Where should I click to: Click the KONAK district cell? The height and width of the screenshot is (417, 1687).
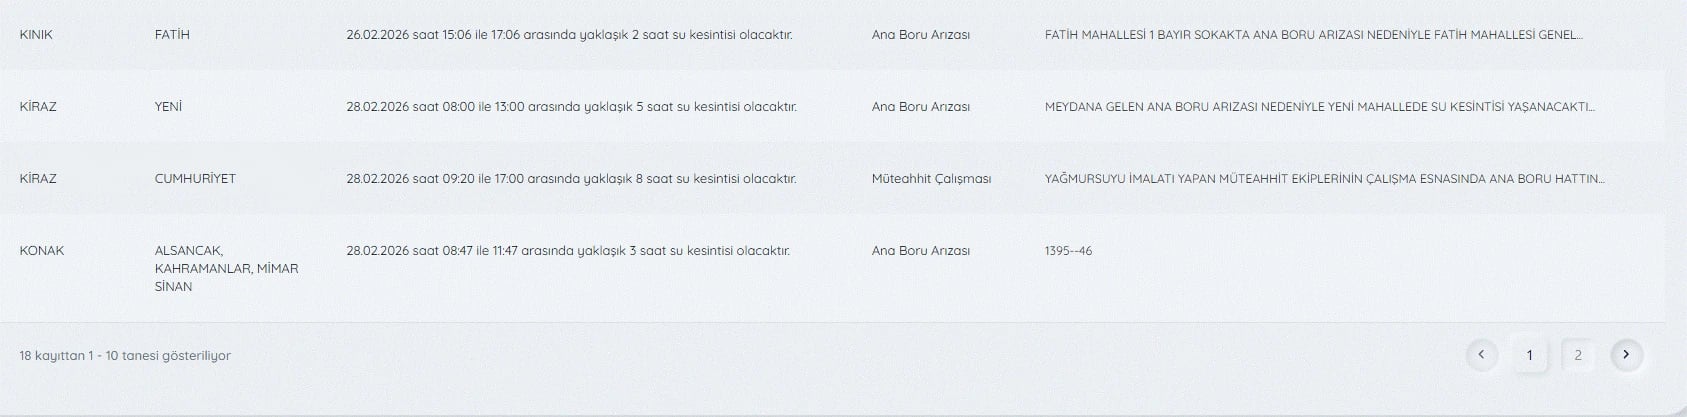click(42, 251)
